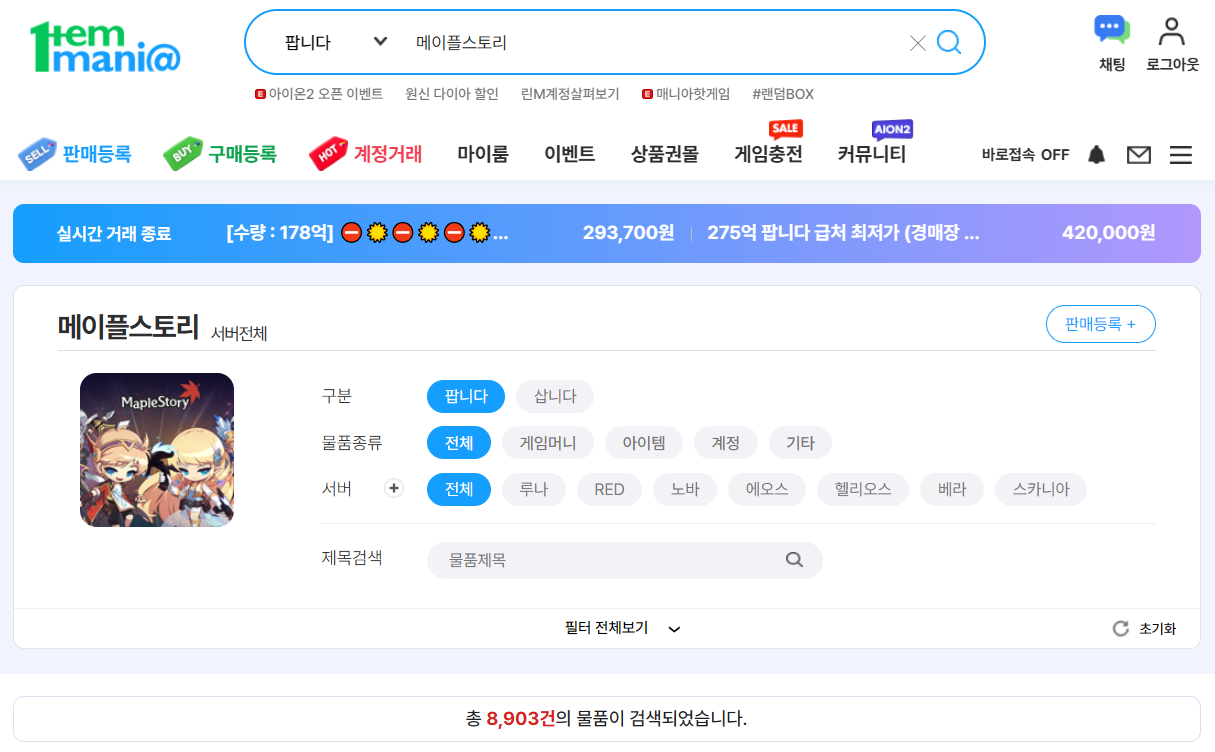Image resolution: width=1215 pixels, height=752 pixels.
Task: Click the red HOT tag icon
Action: (328, 154)
